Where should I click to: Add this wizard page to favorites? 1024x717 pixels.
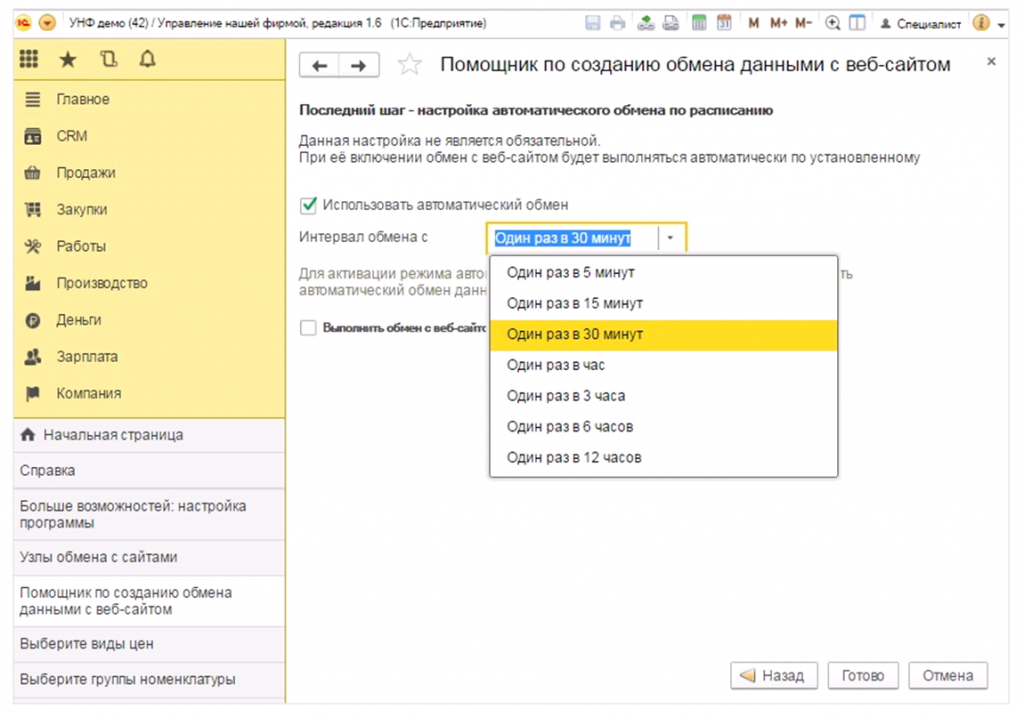click(x=409, y=65)
